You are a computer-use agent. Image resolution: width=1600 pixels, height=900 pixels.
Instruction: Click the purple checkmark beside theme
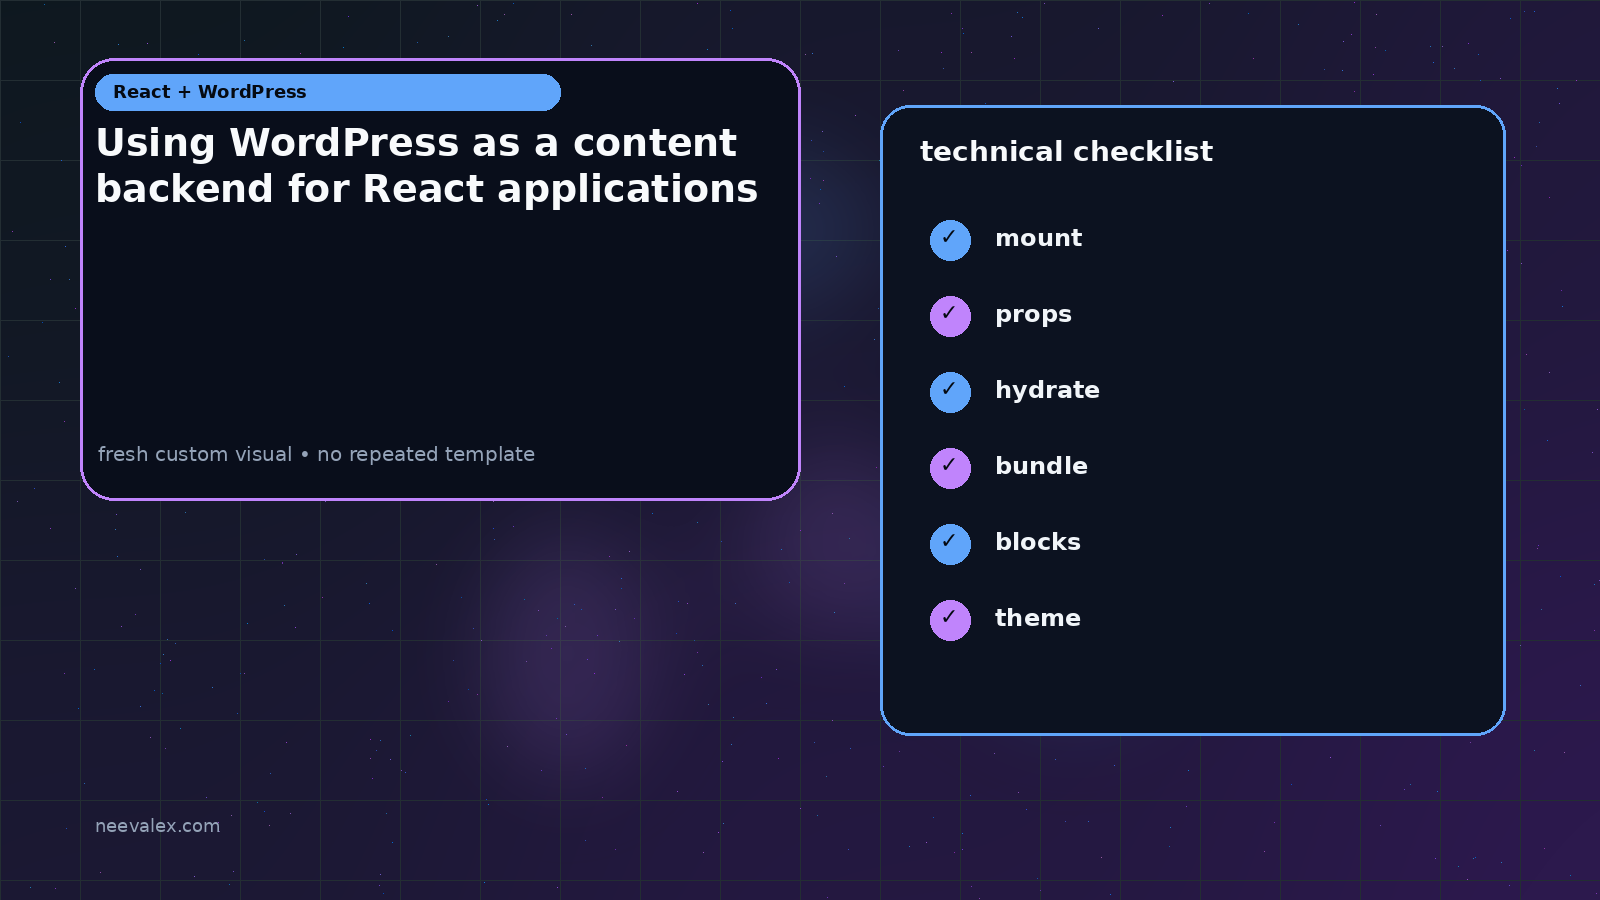tap(950, 620)
